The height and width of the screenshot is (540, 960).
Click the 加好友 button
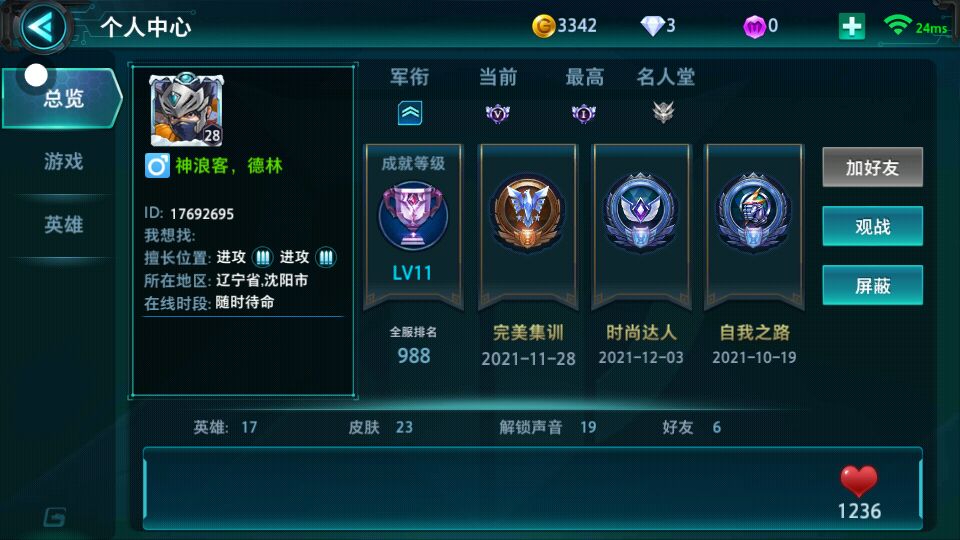pyautogui.click(x=872, y=167)
